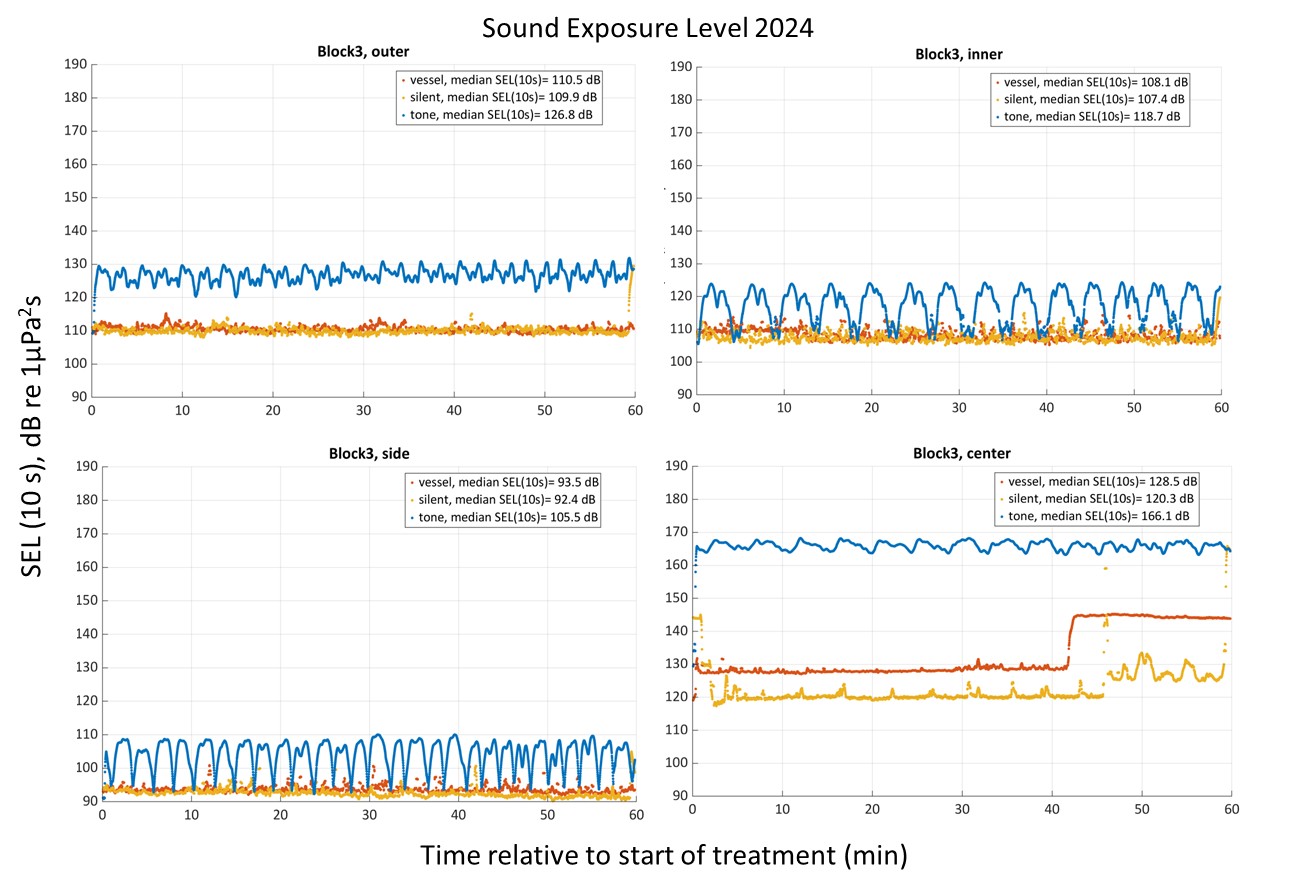Select the silent 107.4 dB legend entry
The image size is (1298, 891).
click(x=1091, y=99)
